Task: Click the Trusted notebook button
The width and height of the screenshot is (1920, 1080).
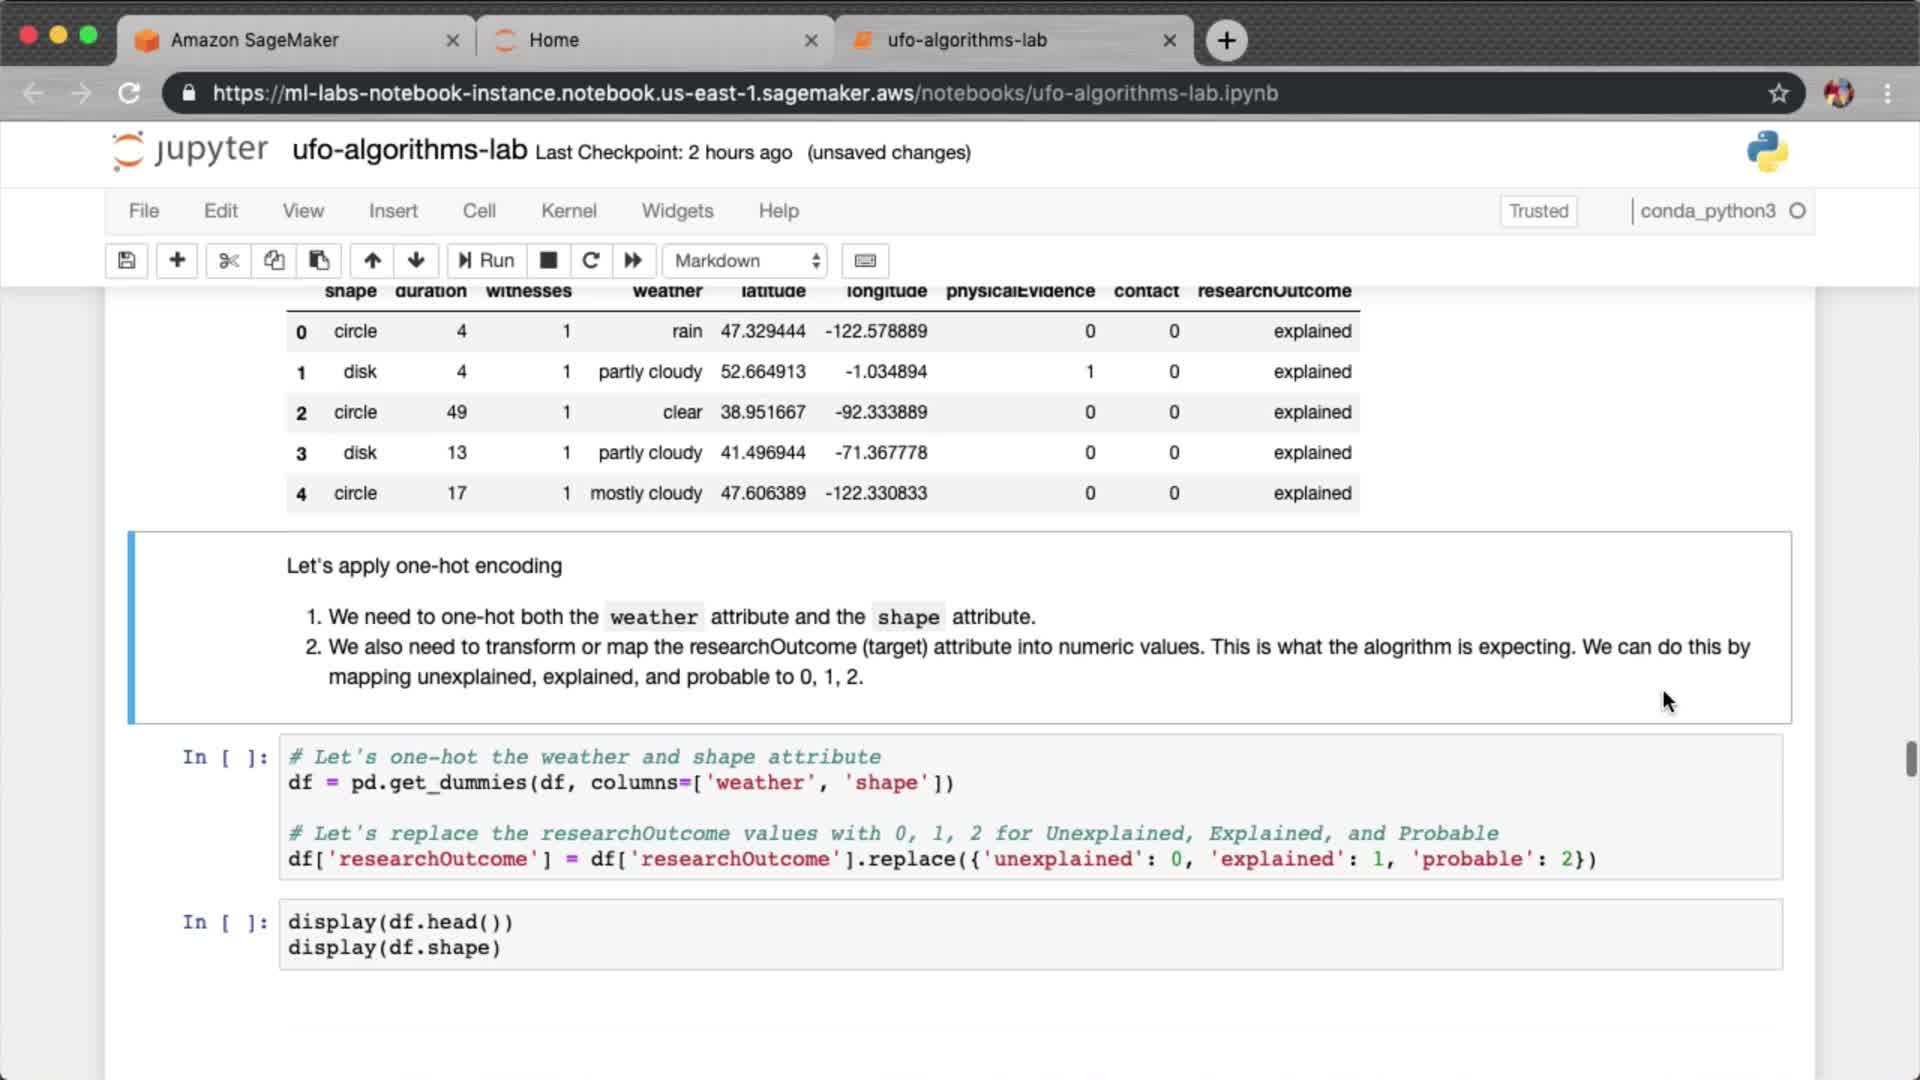Action: [1538, 211]
